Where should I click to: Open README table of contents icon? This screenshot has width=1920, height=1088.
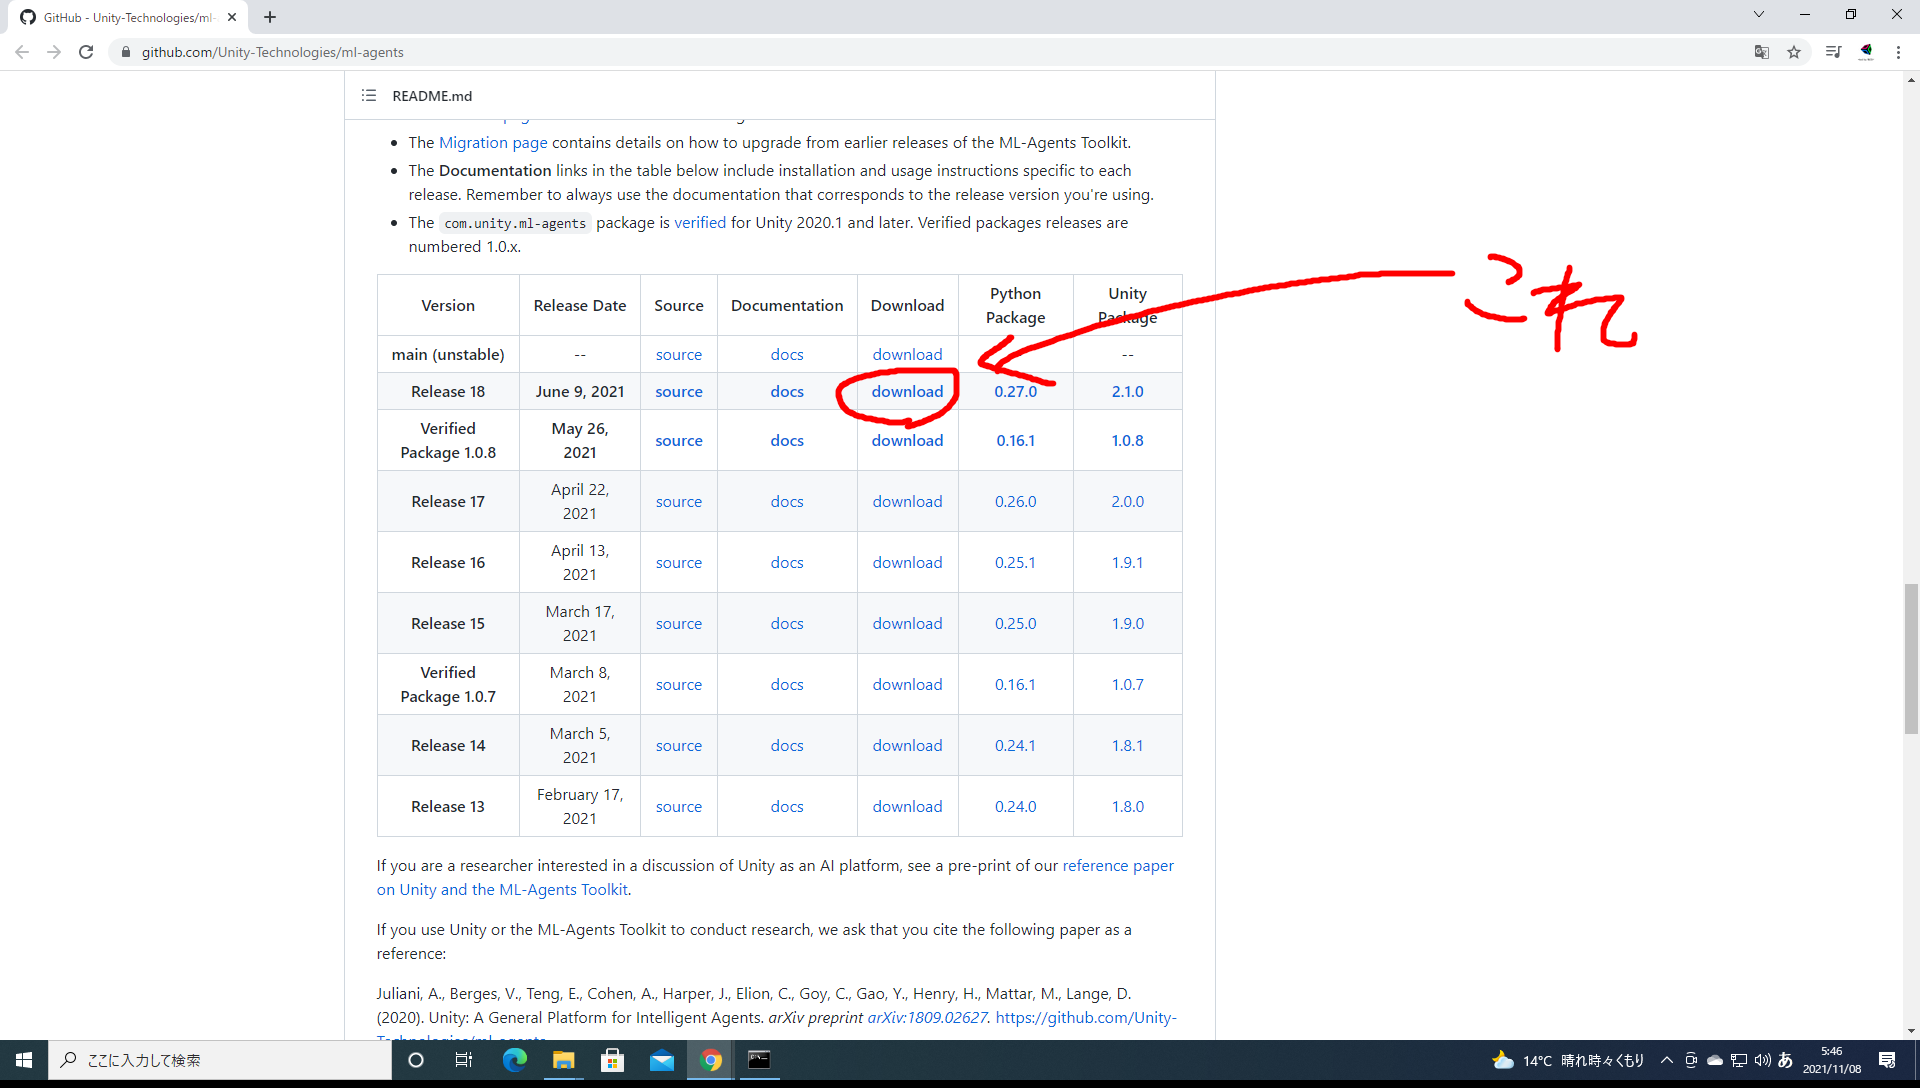[x=369, y=96]
